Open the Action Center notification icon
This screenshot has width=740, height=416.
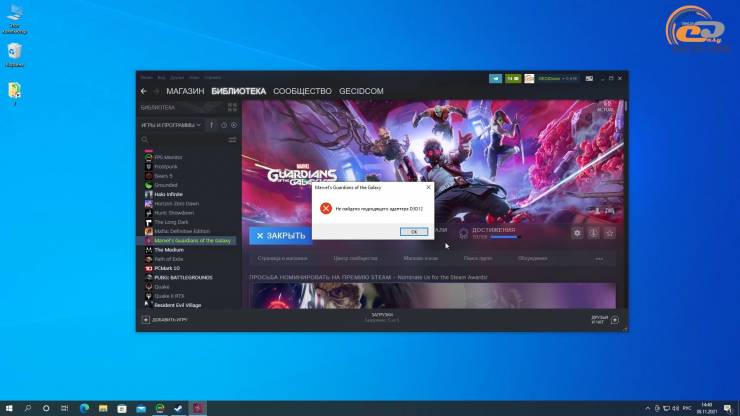(728, 408)
